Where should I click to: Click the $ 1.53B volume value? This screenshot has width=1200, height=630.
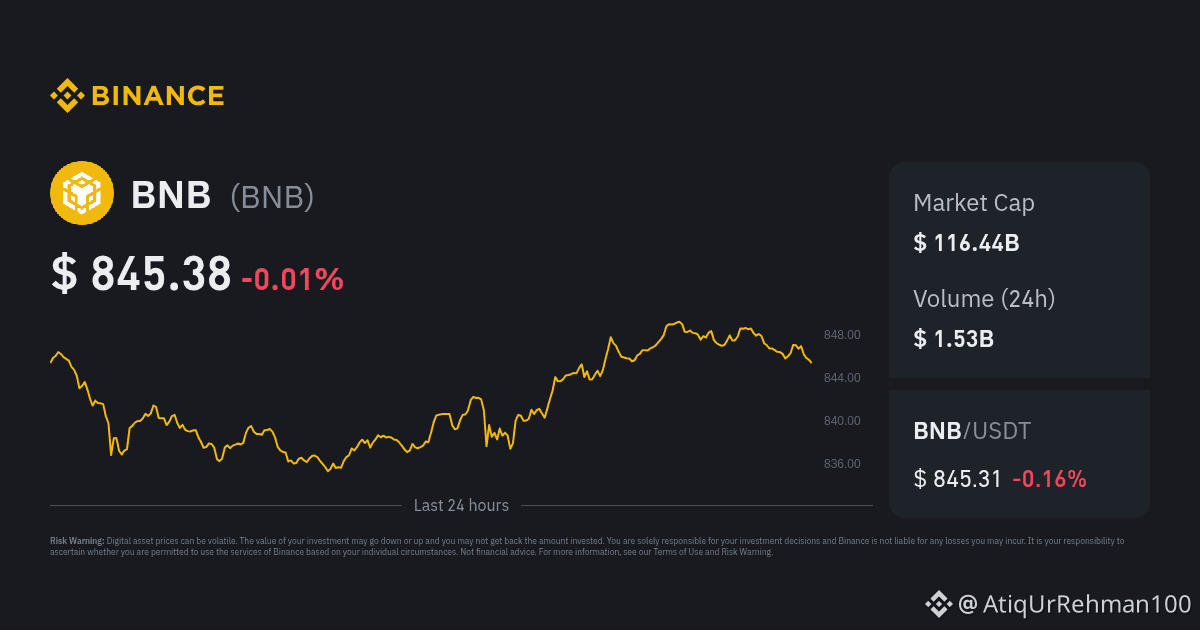point(953,338)
